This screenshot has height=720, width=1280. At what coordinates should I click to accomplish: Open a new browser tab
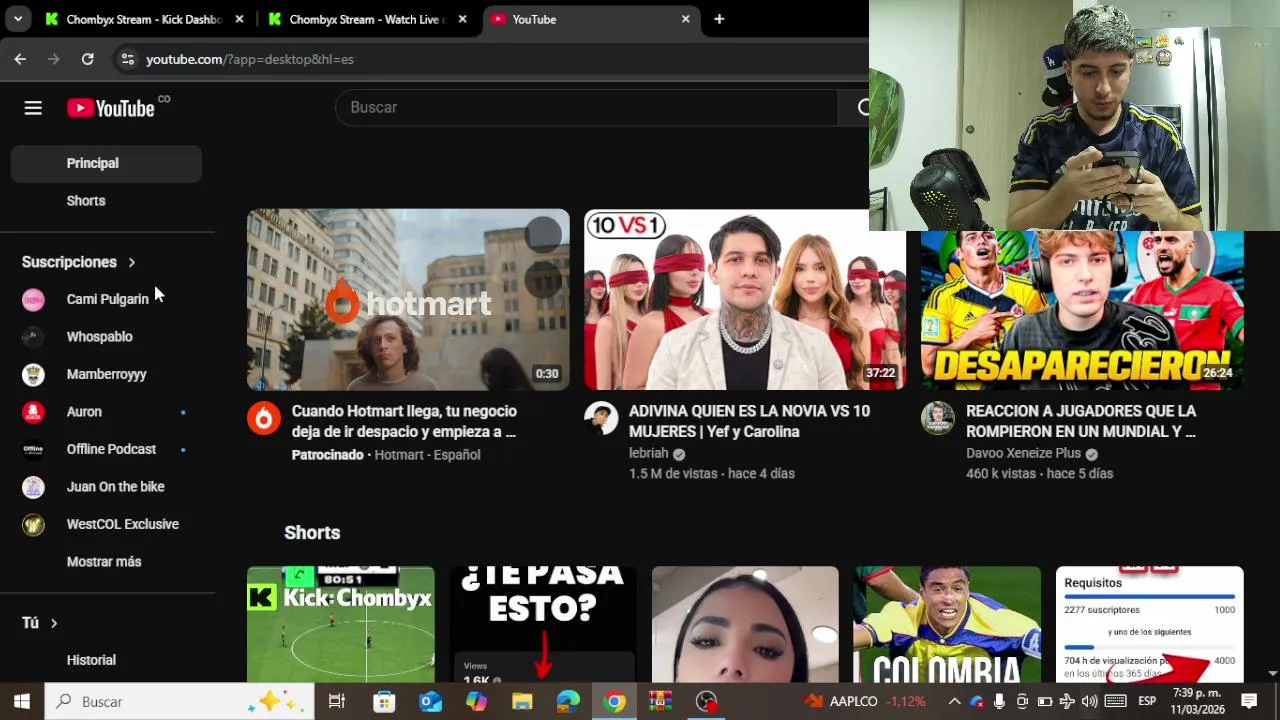[719, 19]
